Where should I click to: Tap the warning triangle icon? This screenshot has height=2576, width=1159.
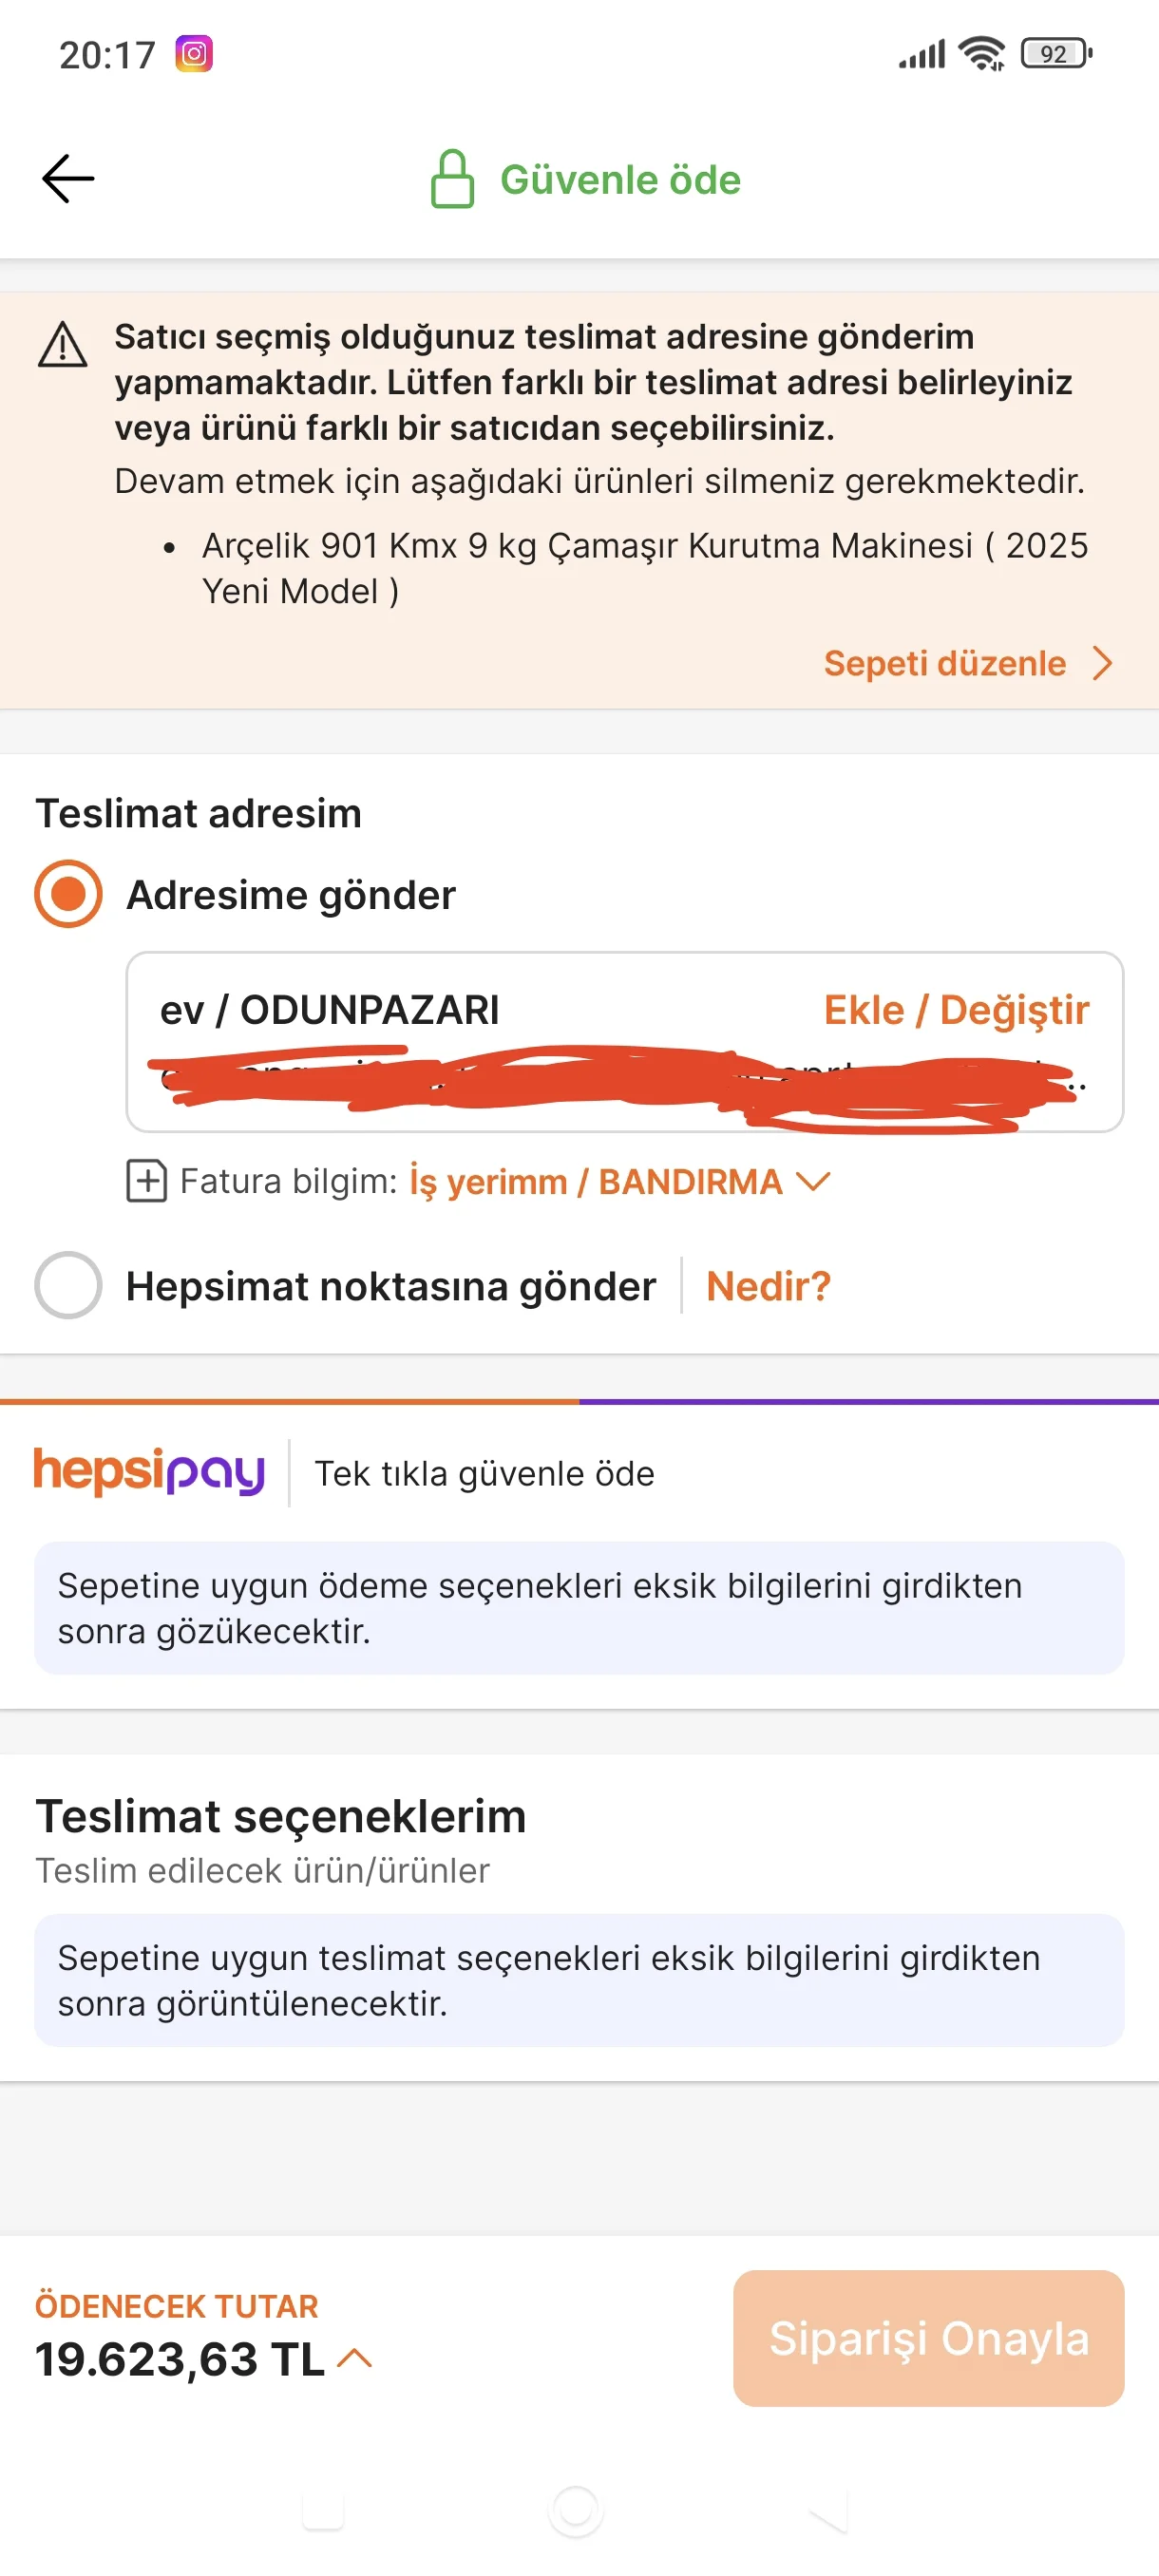click(63, 346)
